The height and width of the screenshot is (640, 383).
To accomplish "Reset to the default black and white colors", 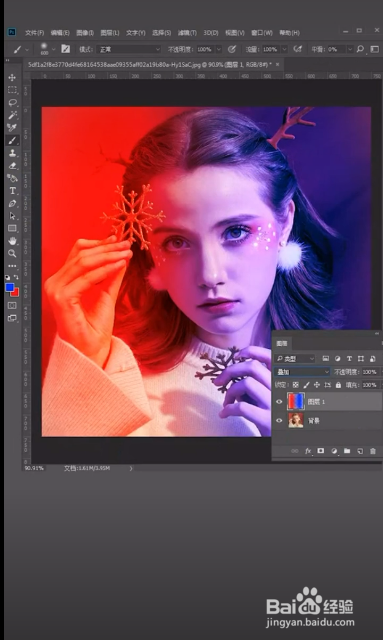I will [x=8, y=278].
